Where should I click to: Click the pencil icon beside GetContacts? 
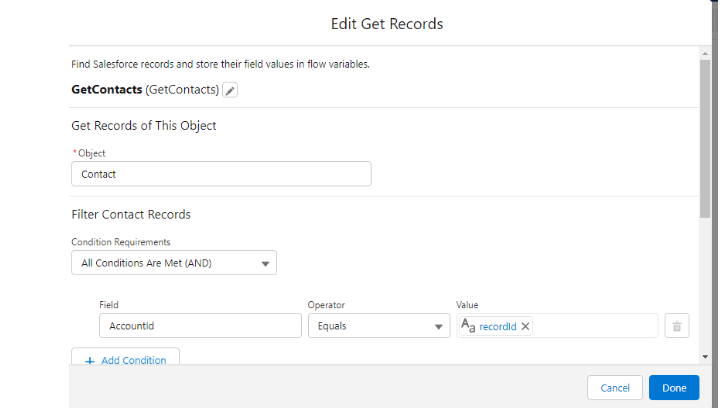[x=230, y=90]
